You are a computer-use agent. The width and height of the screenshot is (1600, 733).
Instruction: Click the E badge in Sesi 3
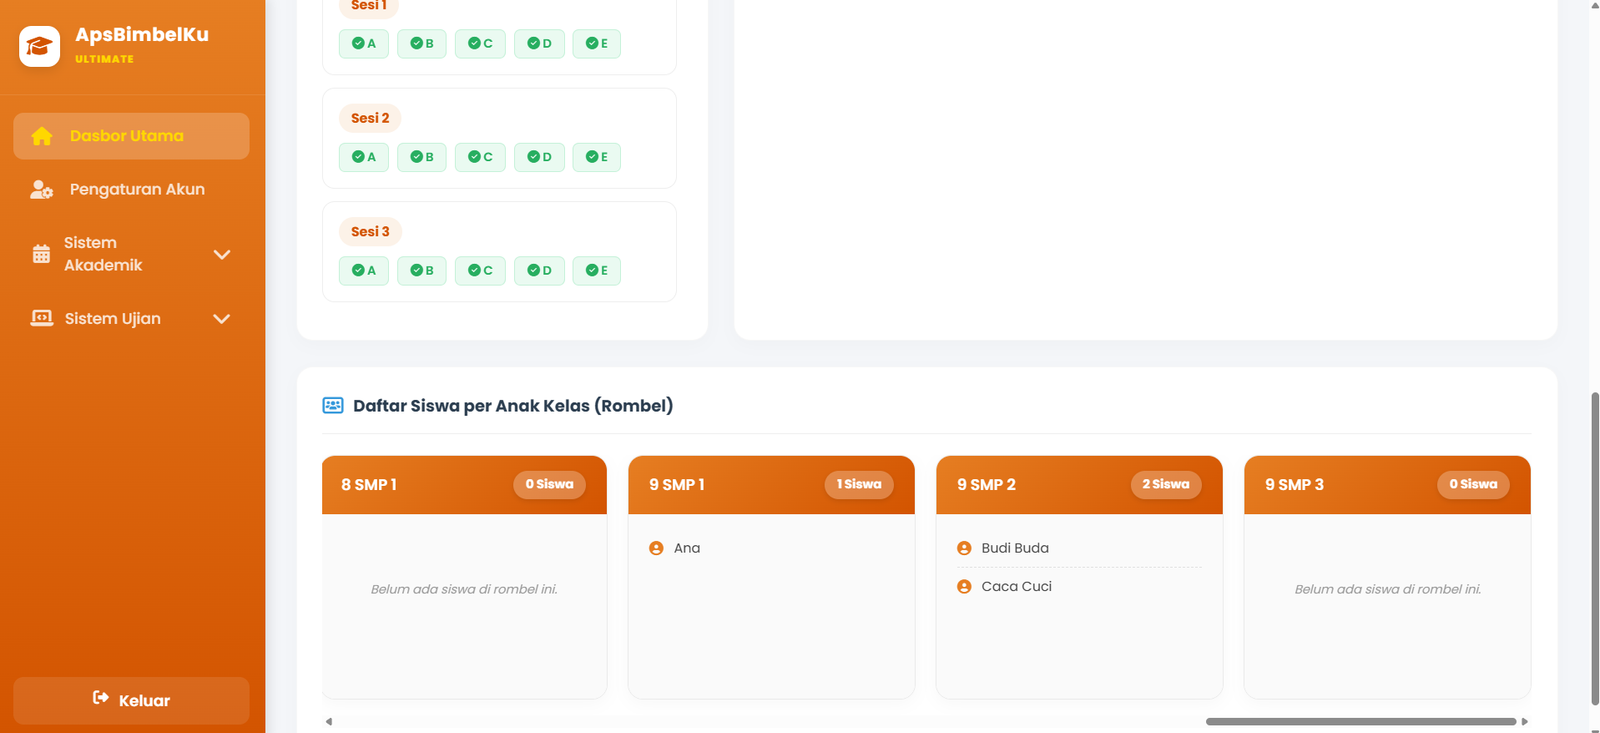coord(597,270)
